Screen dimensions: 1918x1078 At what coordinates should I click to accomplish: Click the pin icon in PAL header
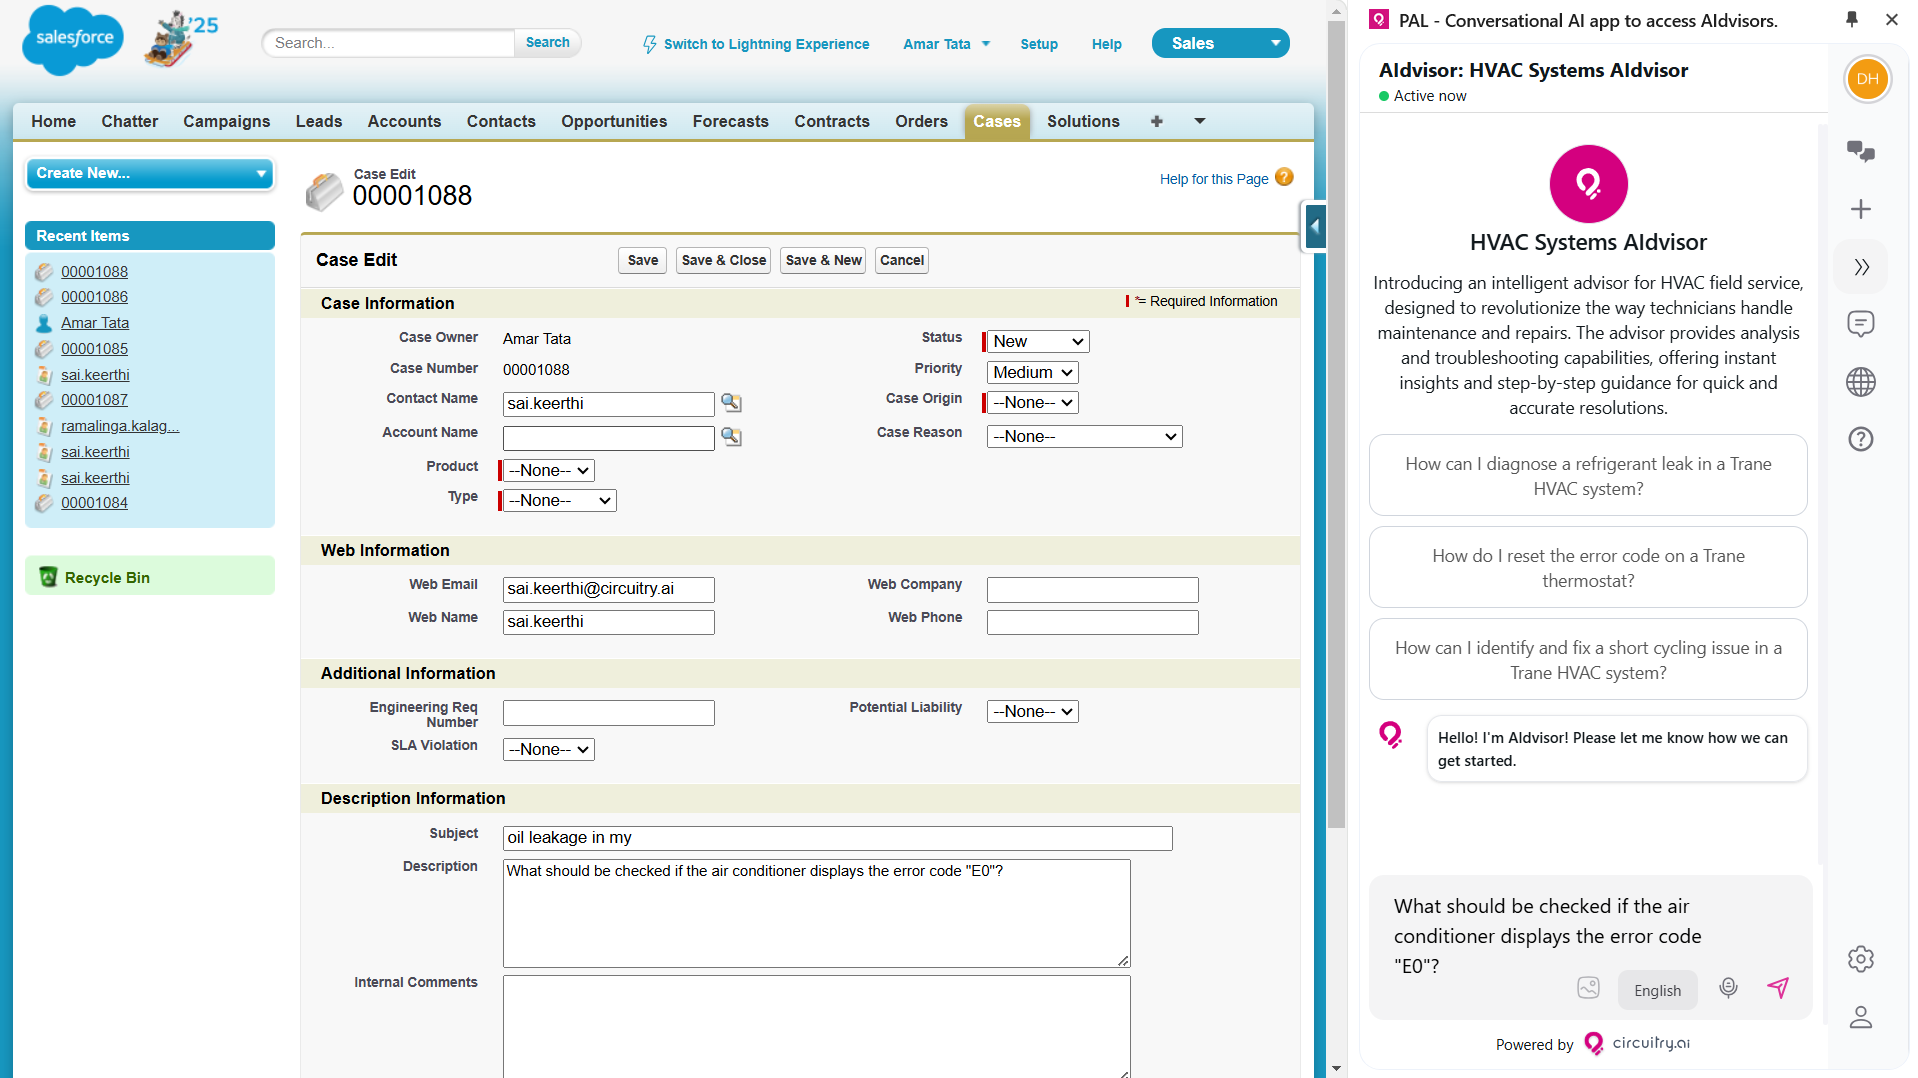[1851, 19]
